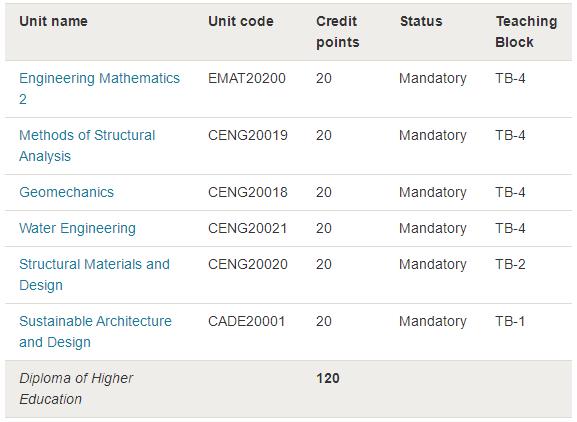The height and width of the screenshot is (422, 577).
Task: Select unit code CENG20020
Action: (248, 265)
